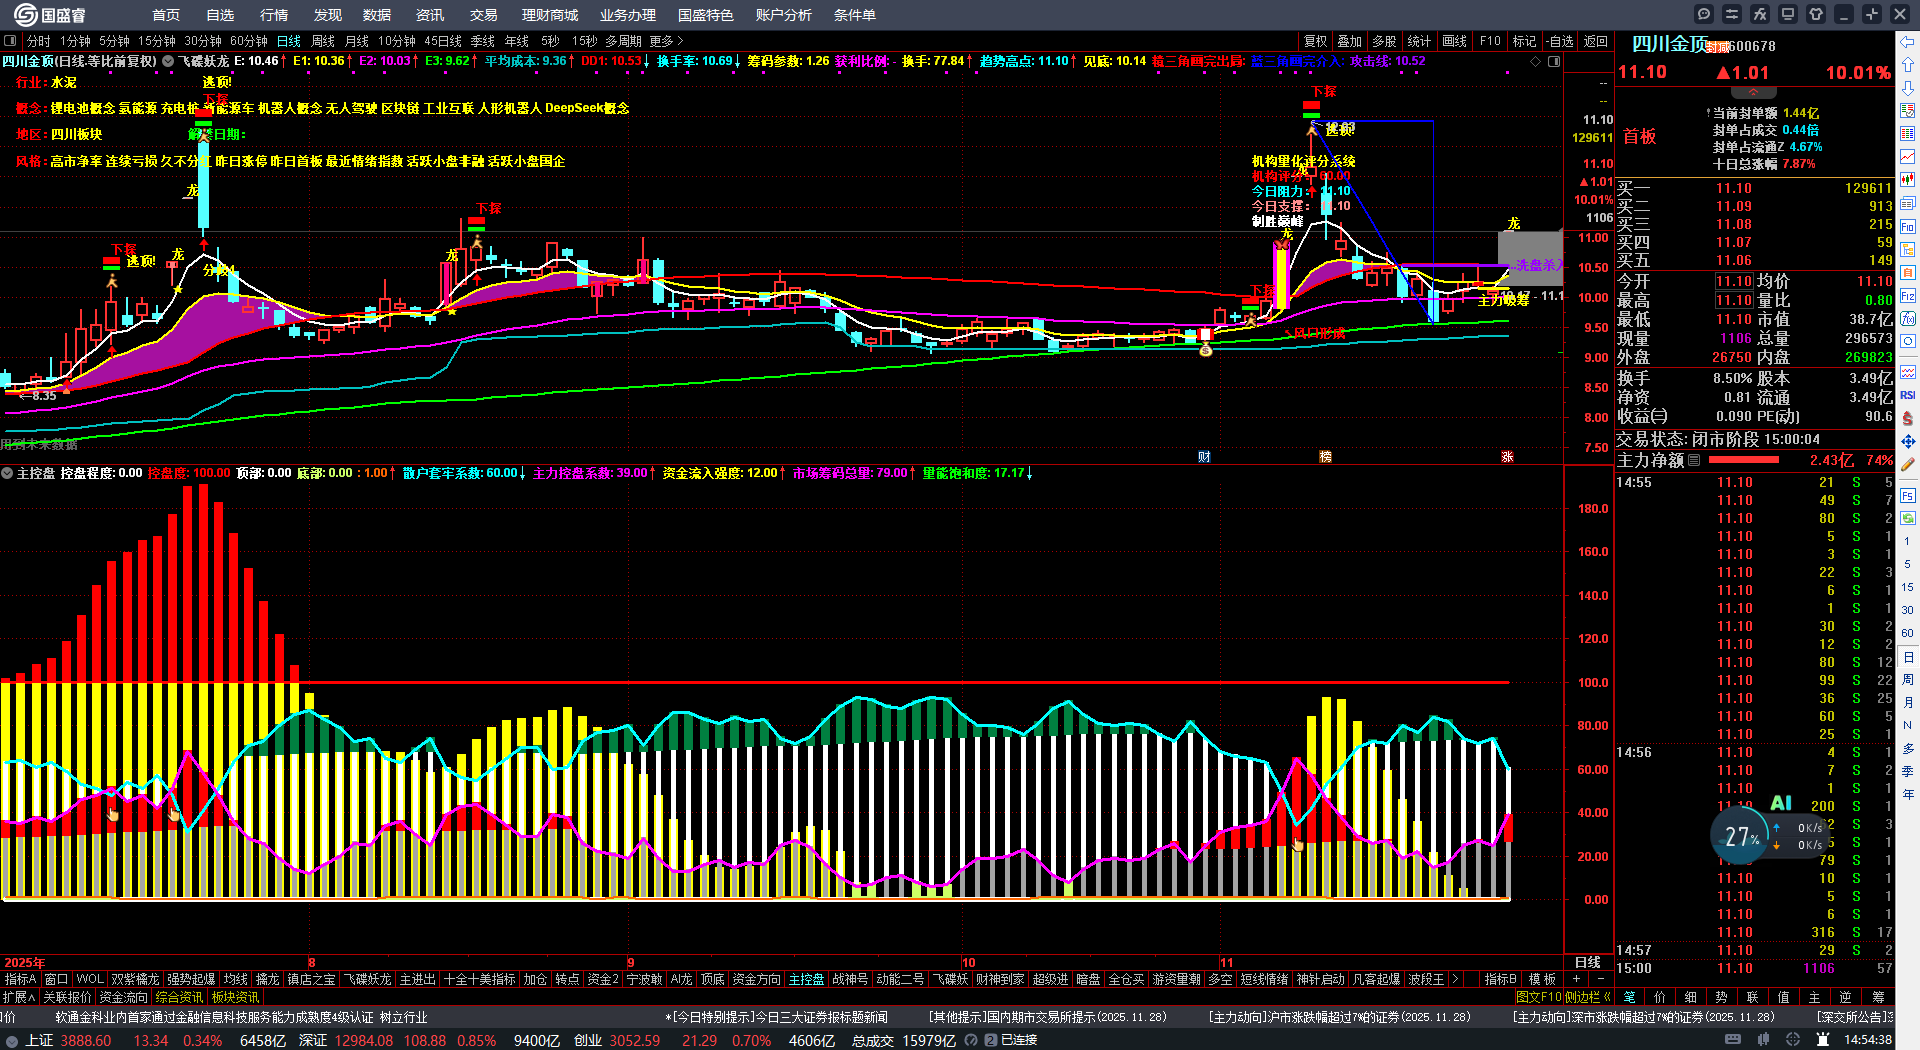1920x1050 pixels.
Task: Click the 返回 return button
Action: click(x=1596, y=41)
